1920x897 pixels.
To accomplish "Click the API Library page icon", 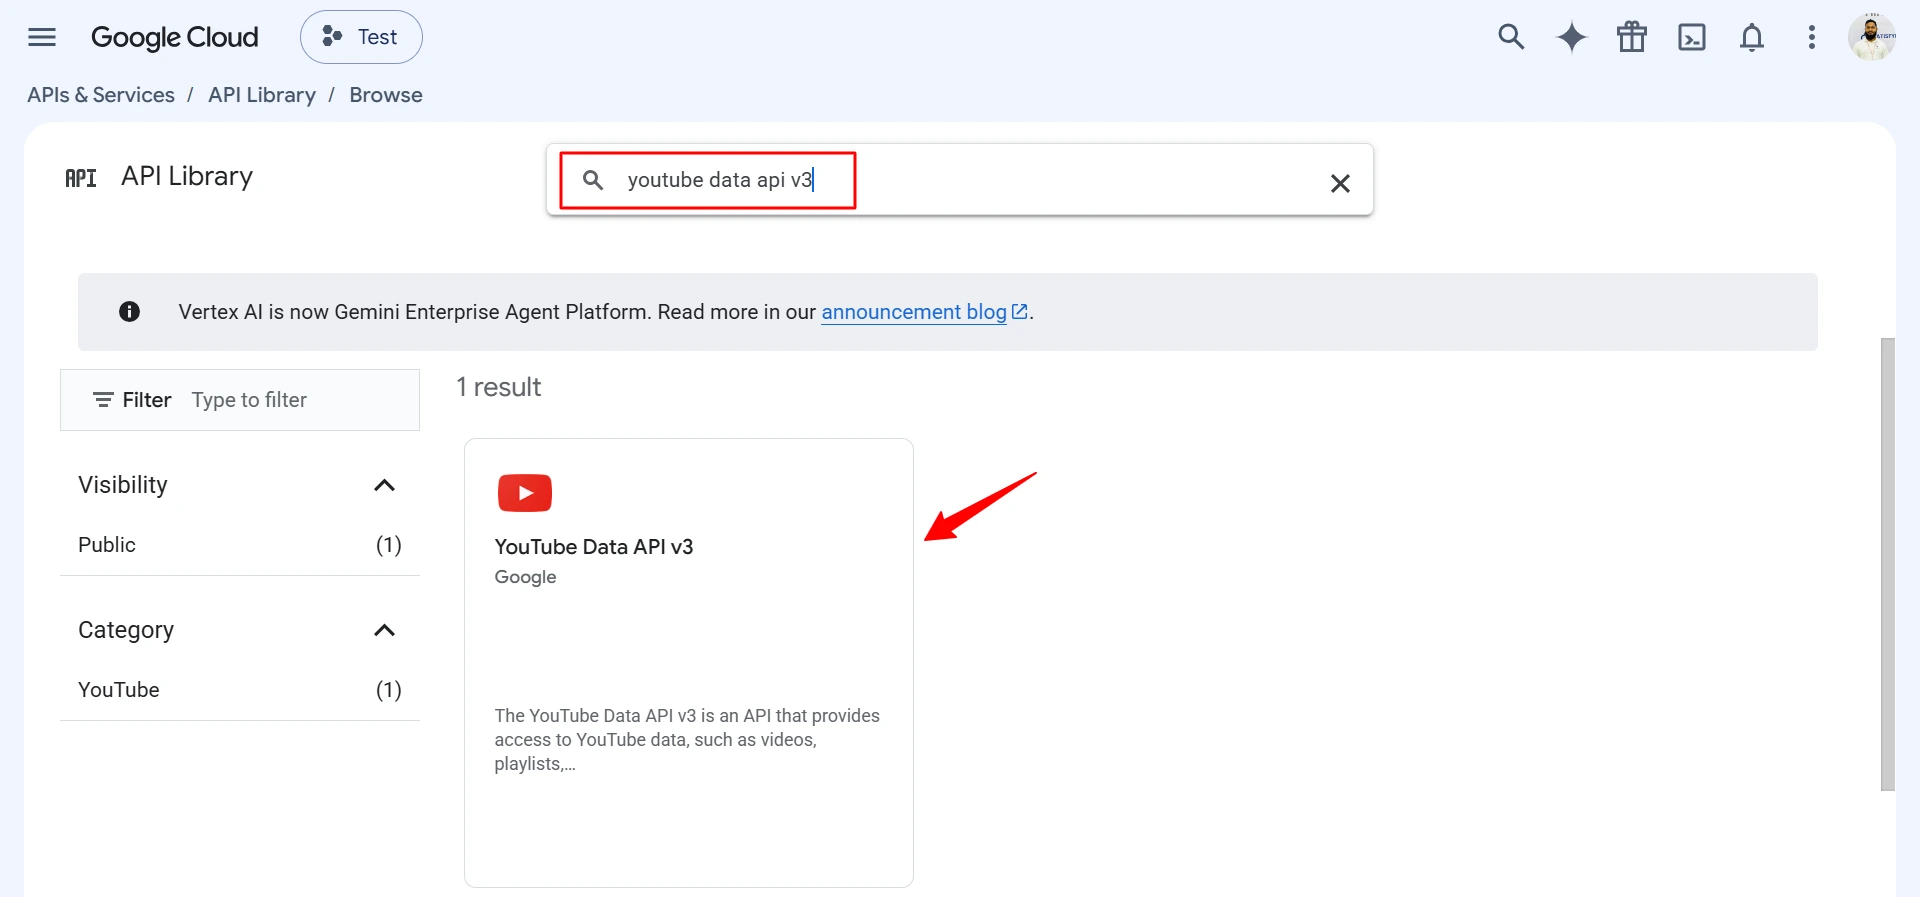I will (81, 178).
